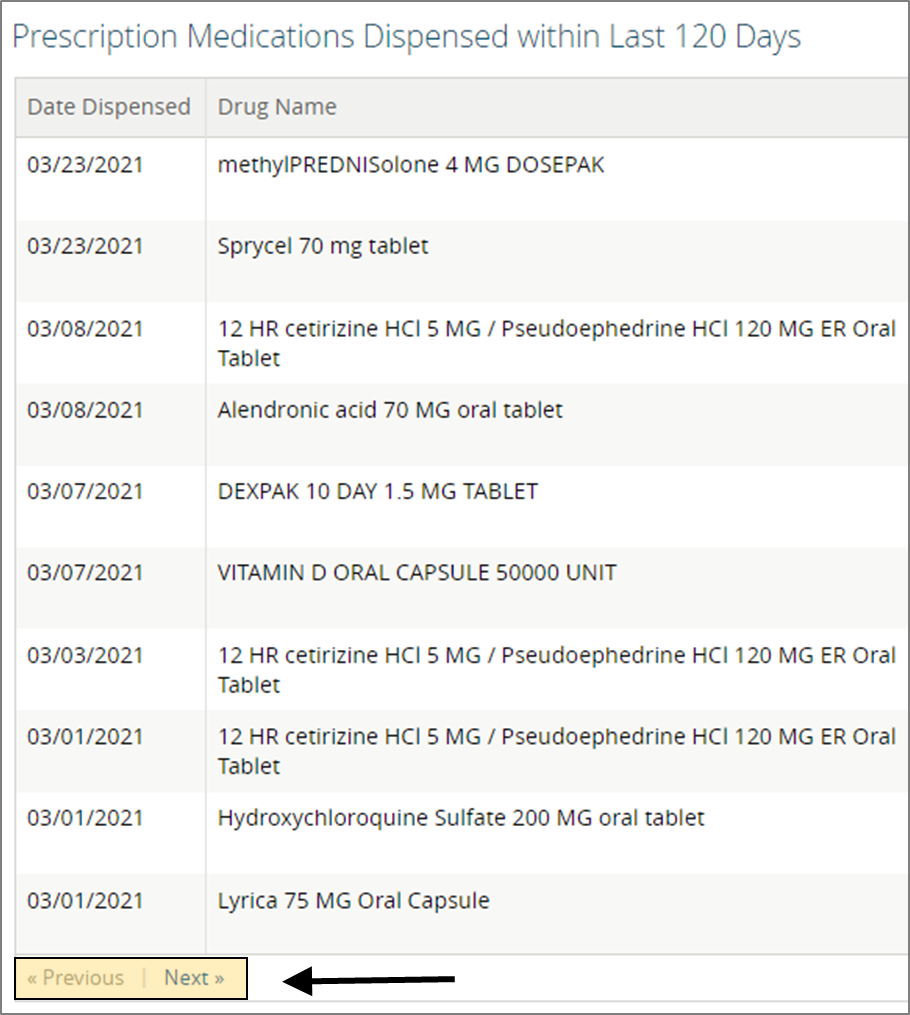This screenshot has width=910, height=1015.
Task: Click the Prescription Medications Dispensed page heading
Action: point(406,37)
